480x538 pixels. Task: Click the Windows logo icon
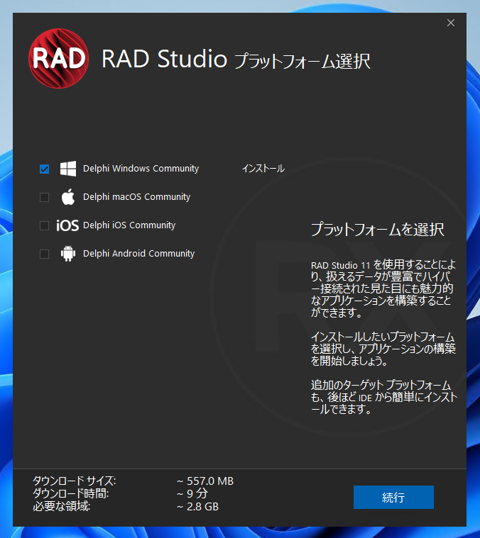68,168
